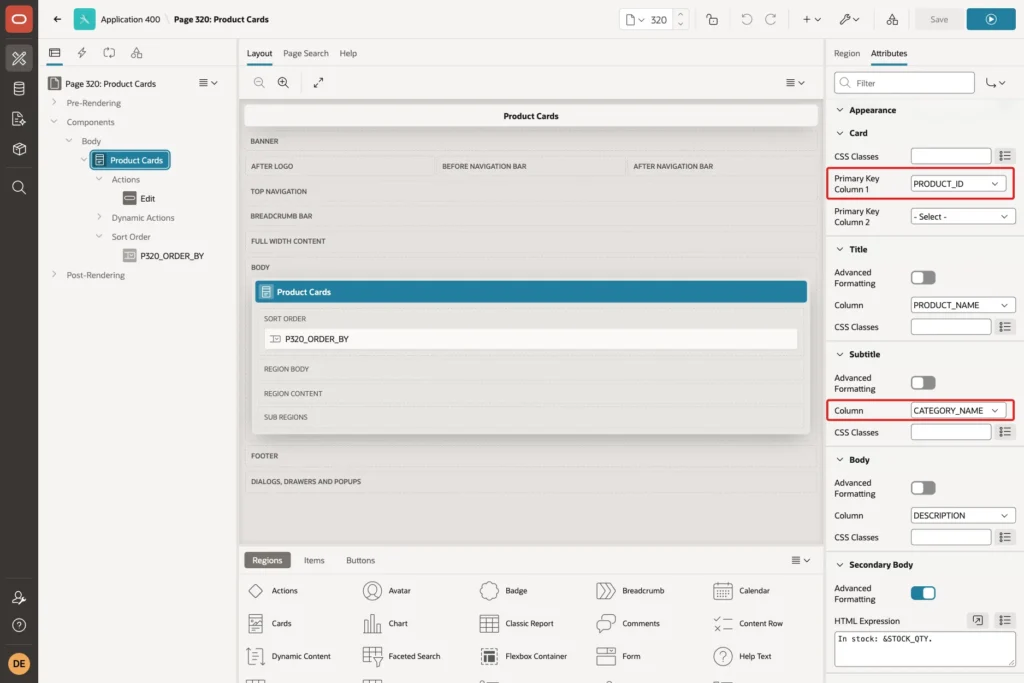Switch to the Dynamic Actions lightning tab
This screenshot has width=1024, height=683.
(82, 53)
